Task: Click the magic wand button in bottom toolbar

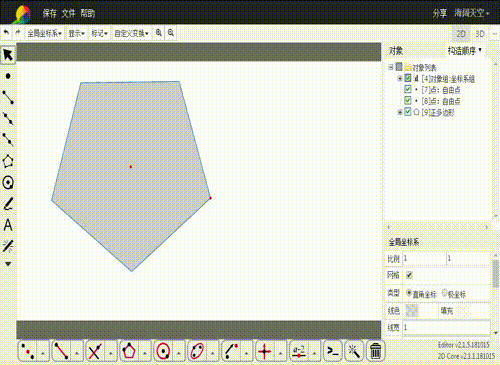Action: click(x=354, y=351)
